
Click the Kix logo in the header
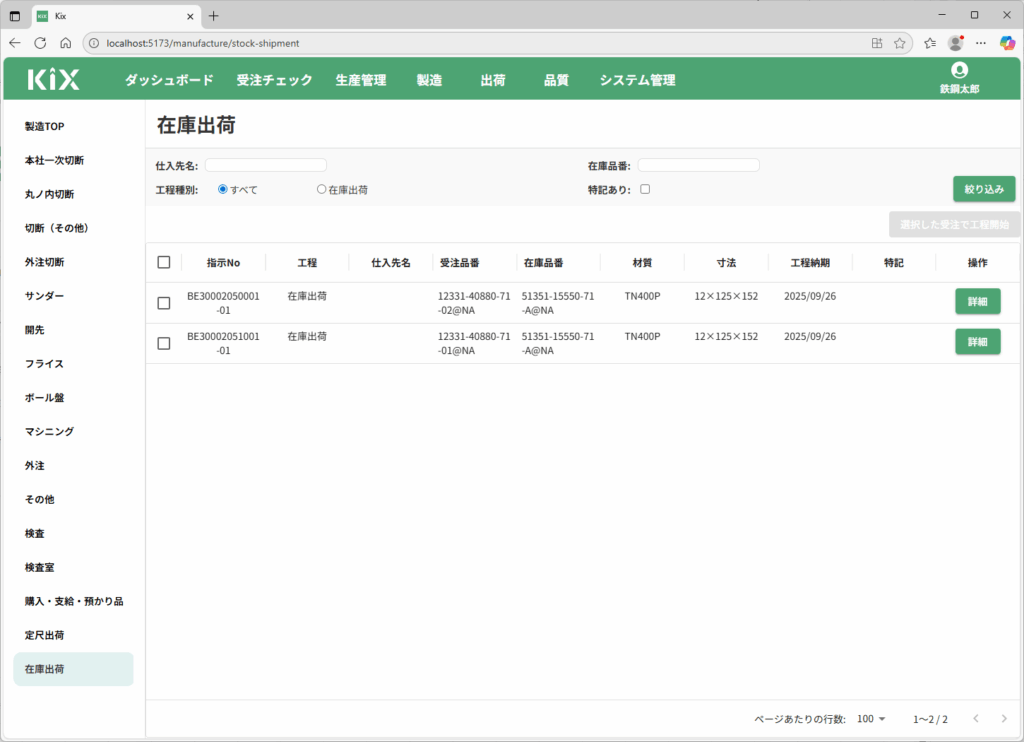coord(53,80)
